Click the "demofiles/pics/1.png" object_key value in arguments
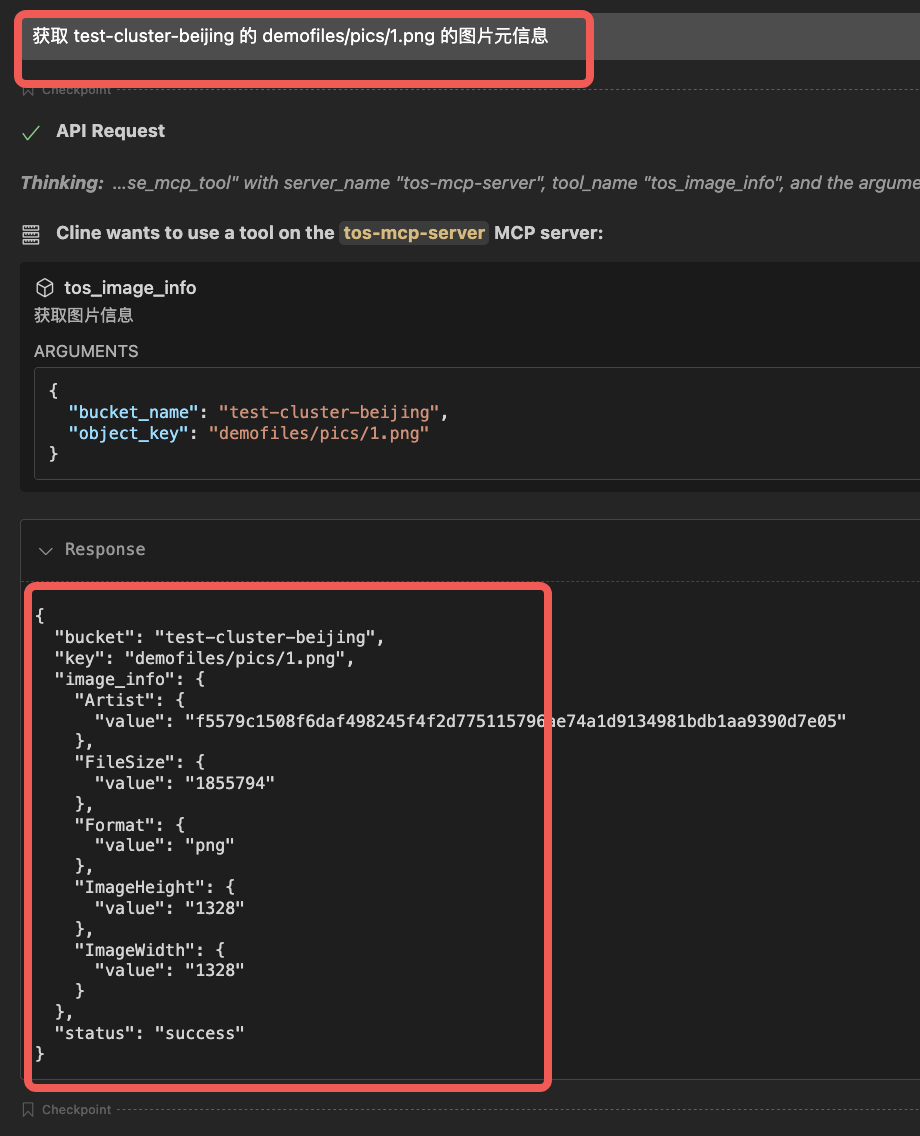The image size is (920, 1136). (x=318, y=433)
